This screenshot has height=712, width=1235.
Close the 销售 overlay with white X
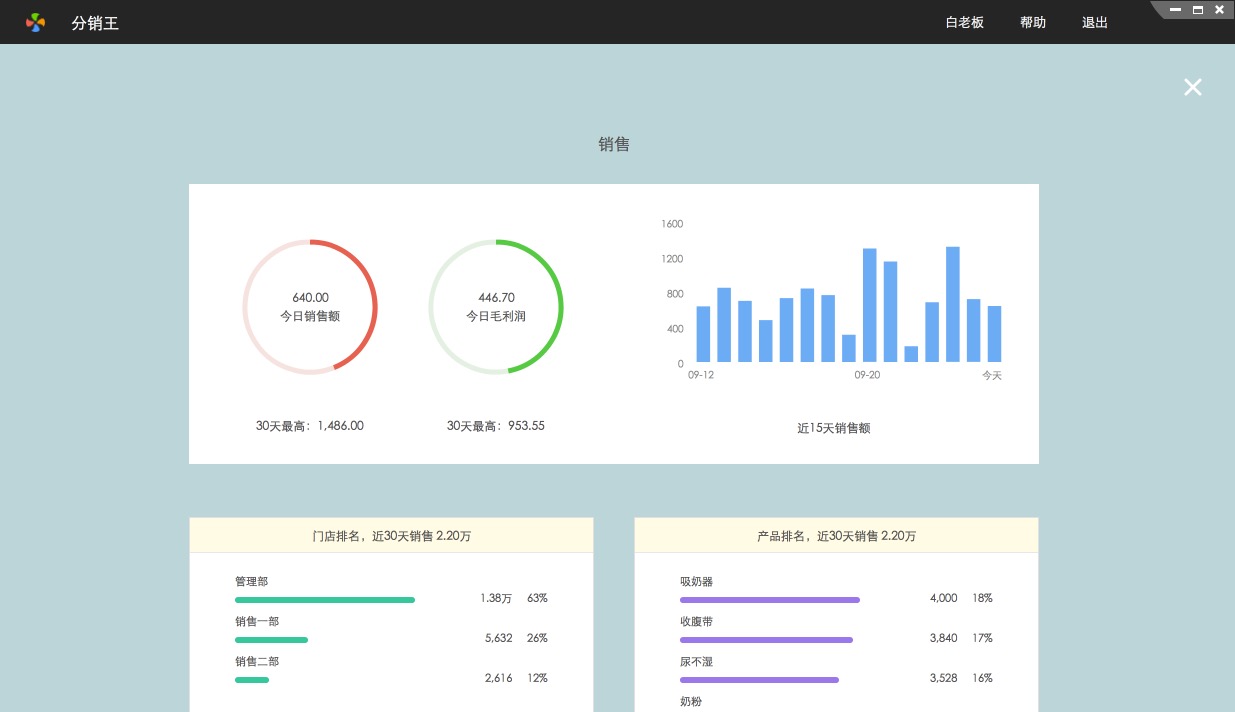coord(1192,87)
